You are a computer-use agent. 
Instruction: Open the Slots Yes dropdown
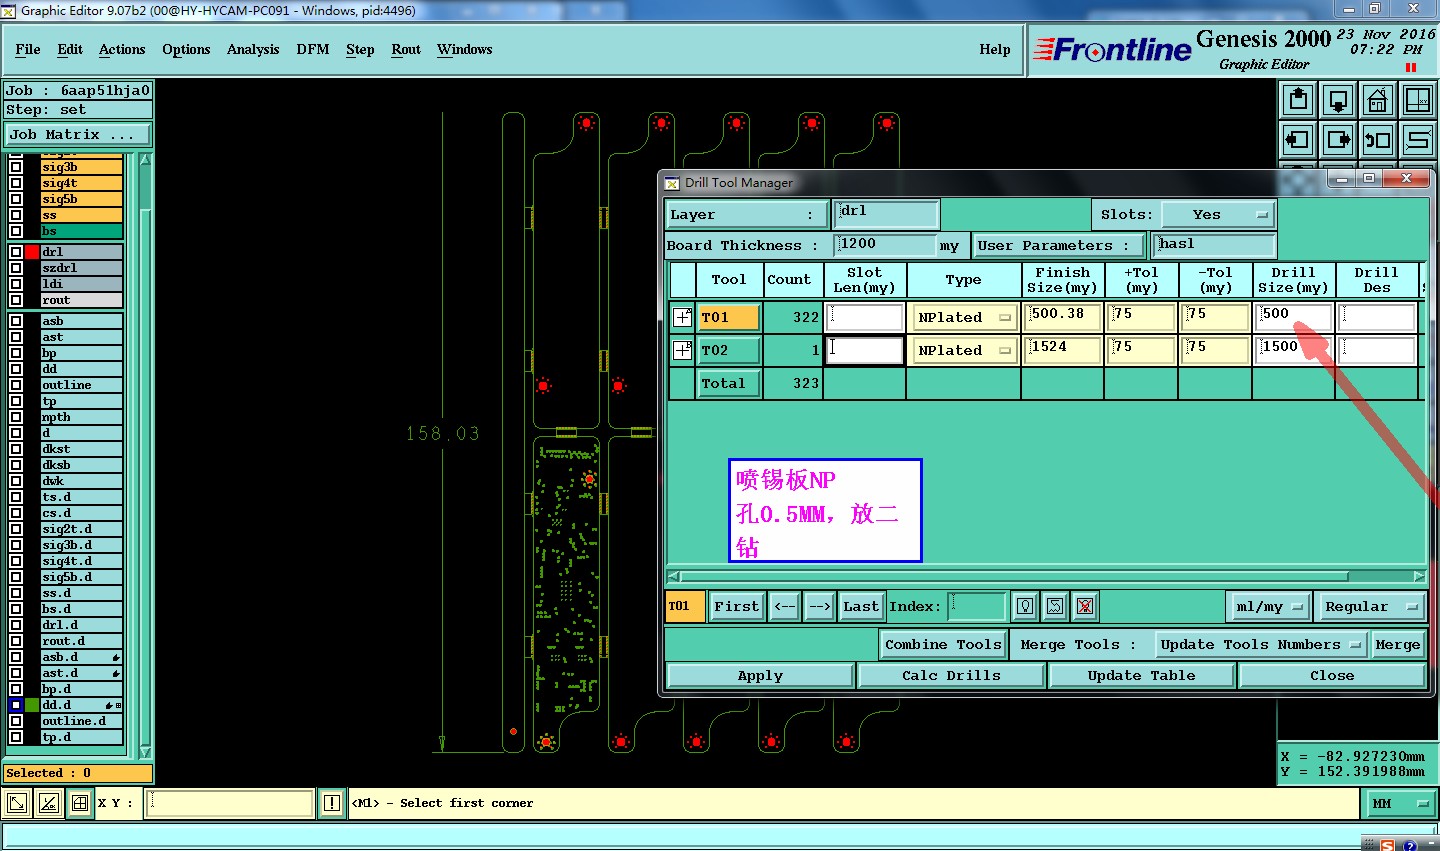point(1218,214)
